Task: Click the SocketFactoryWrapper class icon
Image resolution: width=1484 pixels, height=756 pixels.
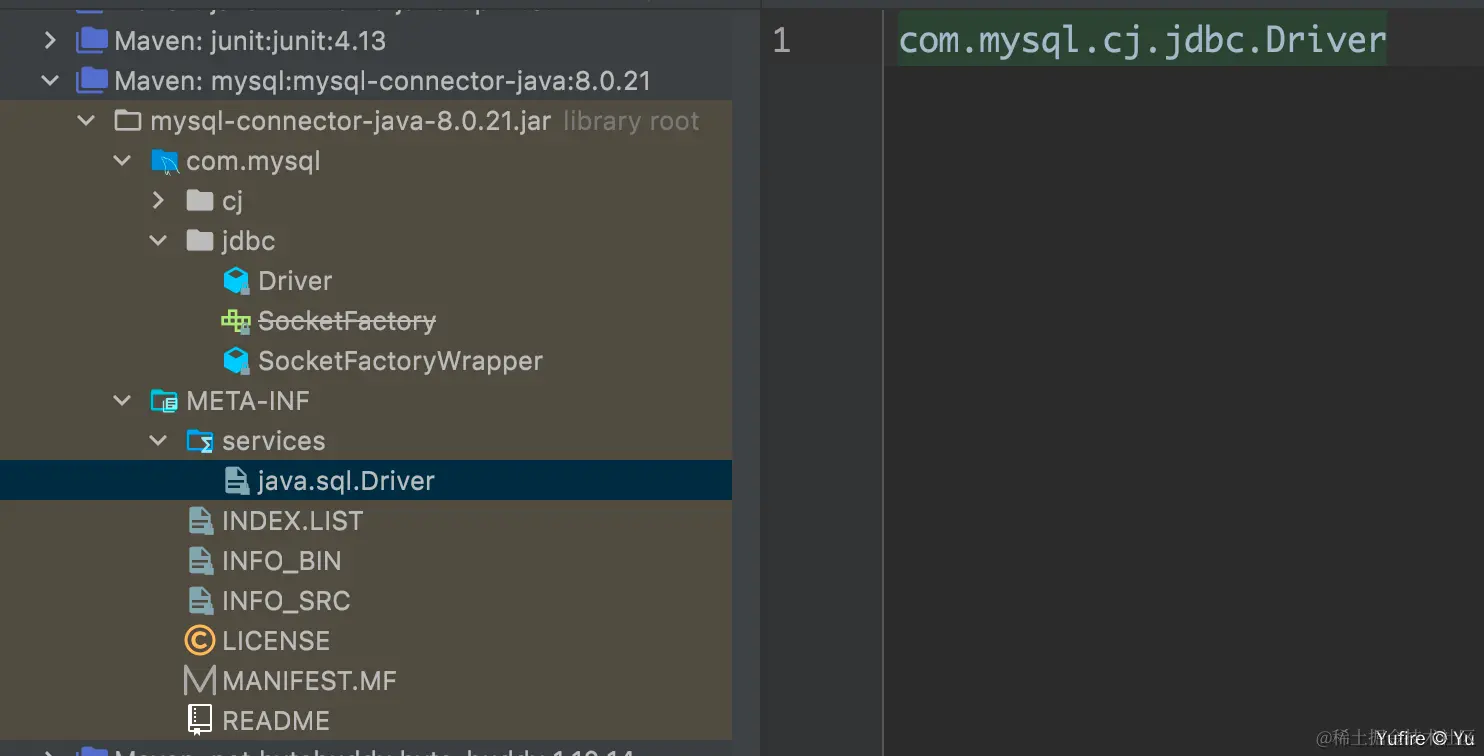Action: pos(236,361)
